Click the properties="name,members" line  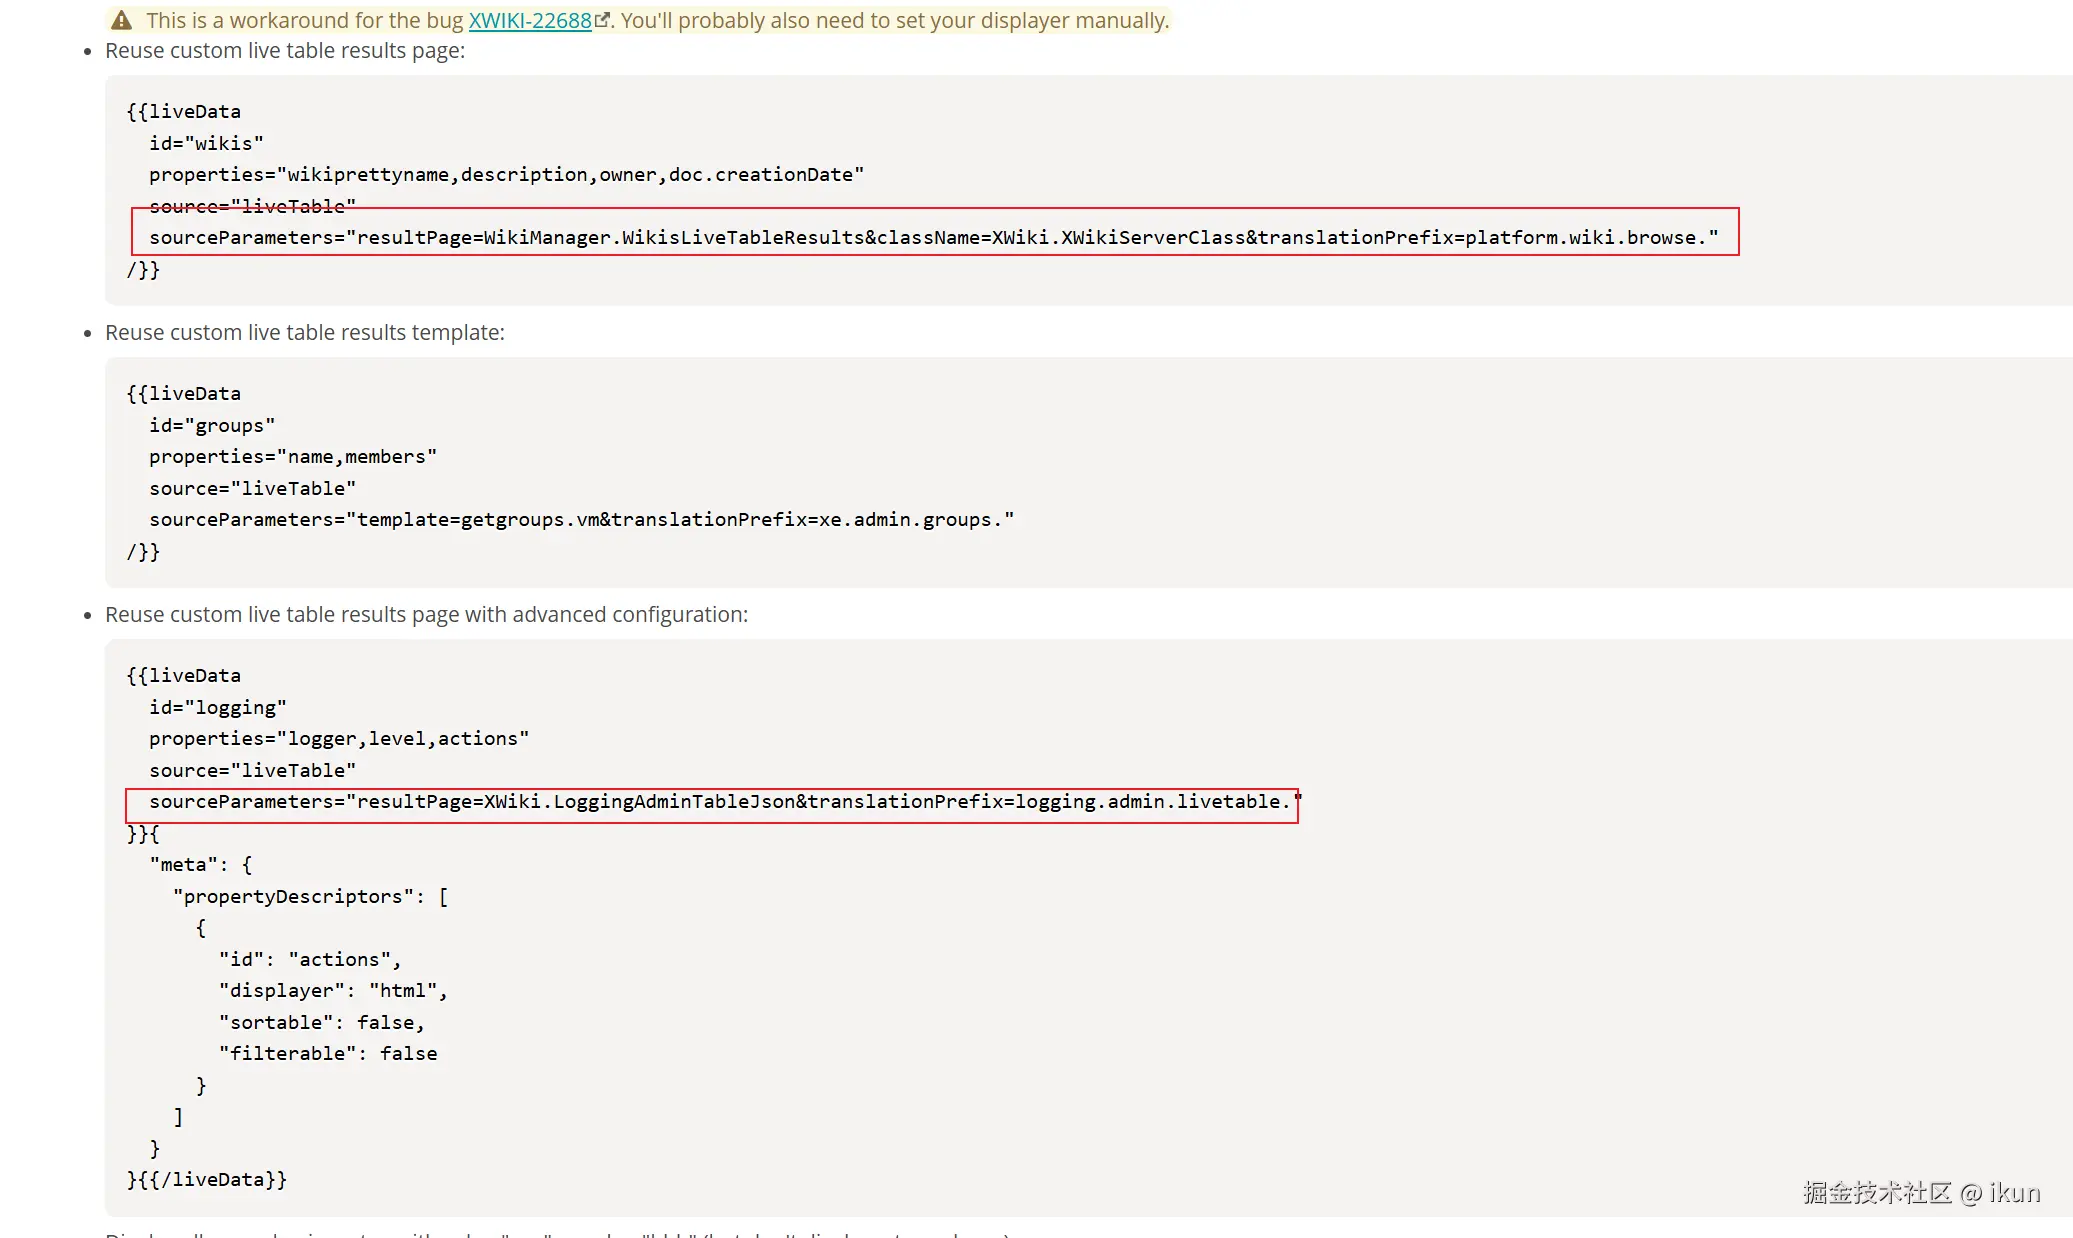click(293, 457)
